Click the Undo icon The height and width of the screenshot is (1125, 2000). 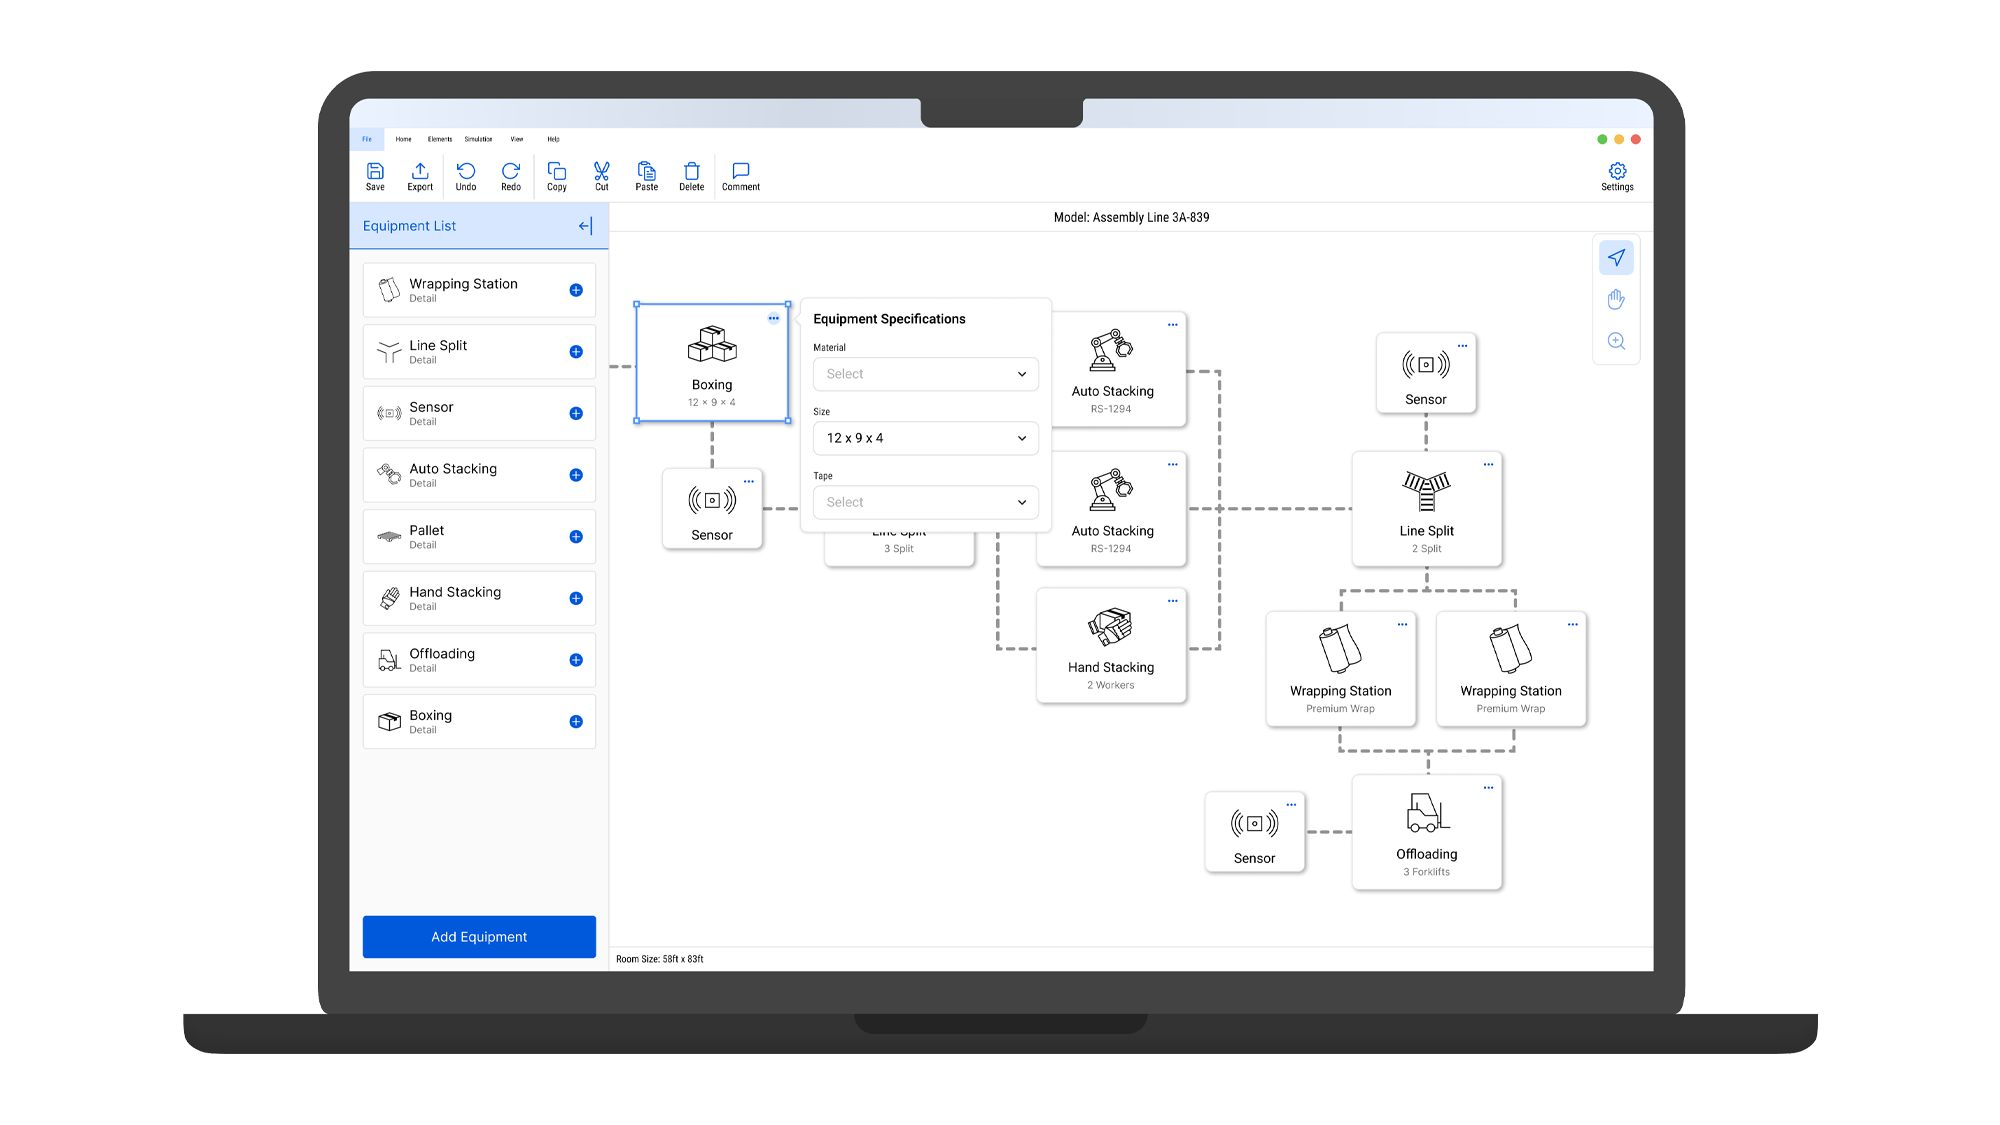pos(466,172)
